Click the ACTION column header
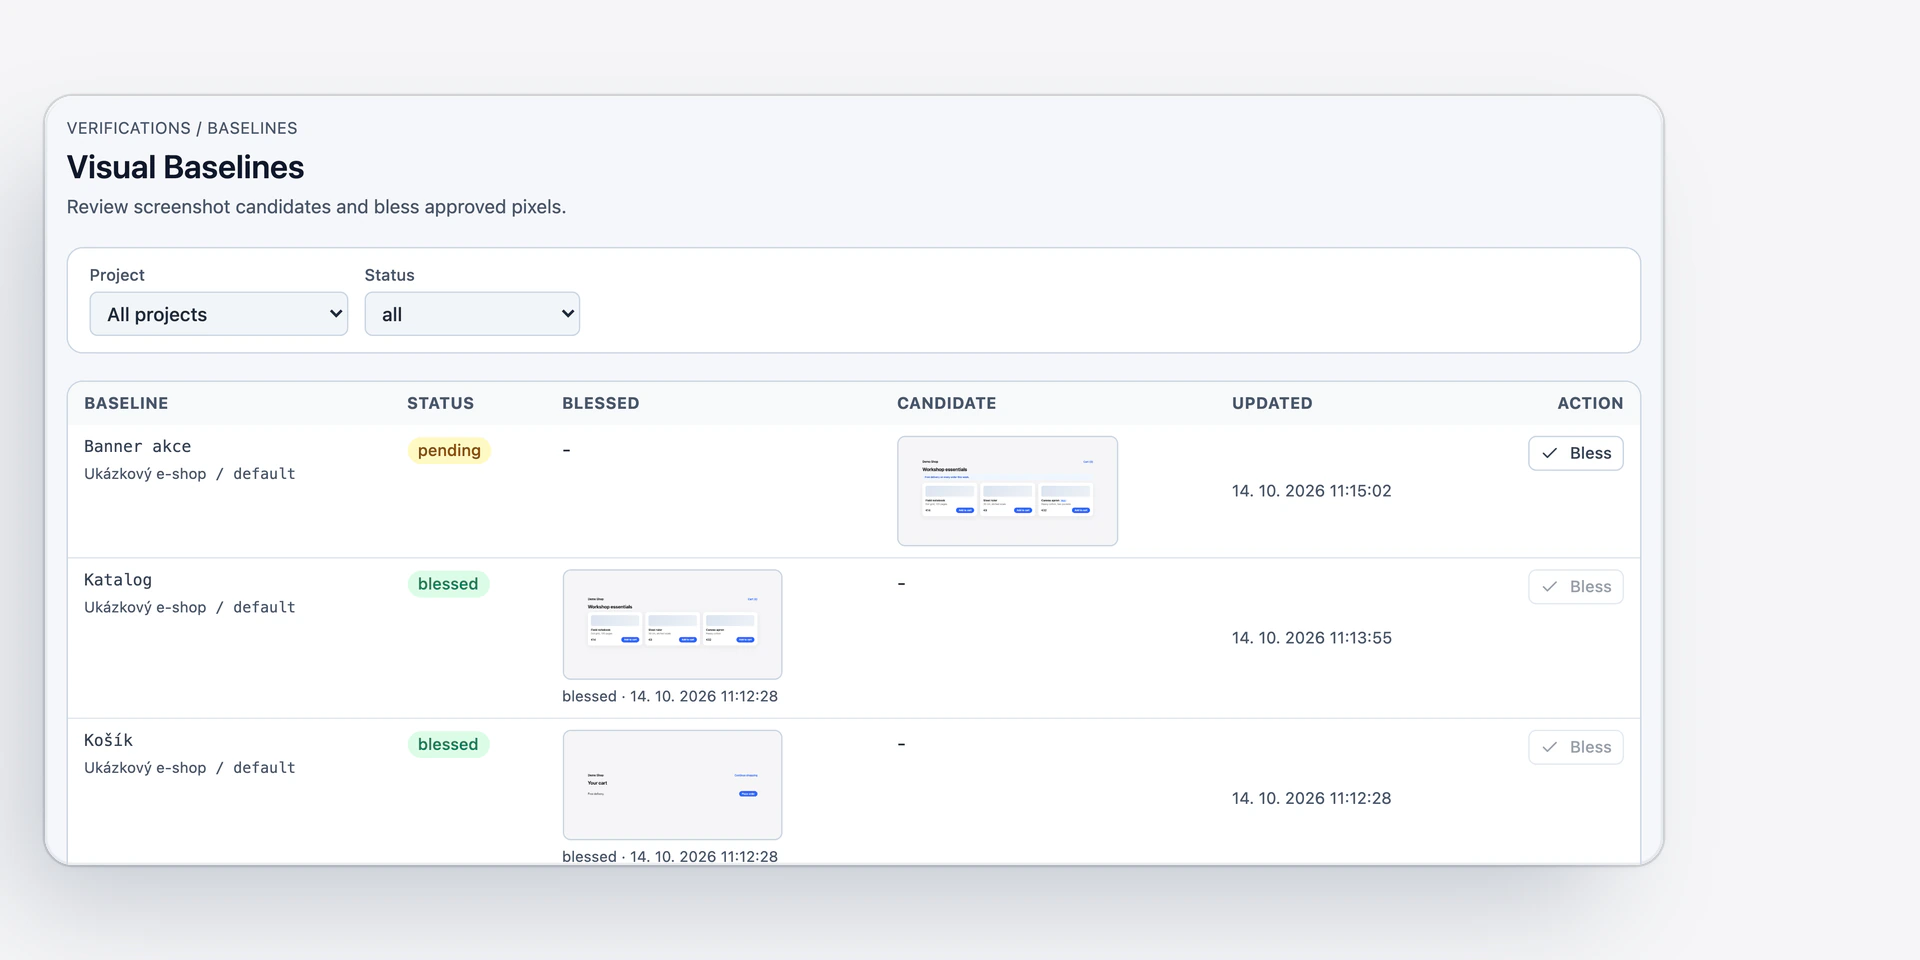1920x960 pixels. pyautogui.click(x=1590, y=403)
